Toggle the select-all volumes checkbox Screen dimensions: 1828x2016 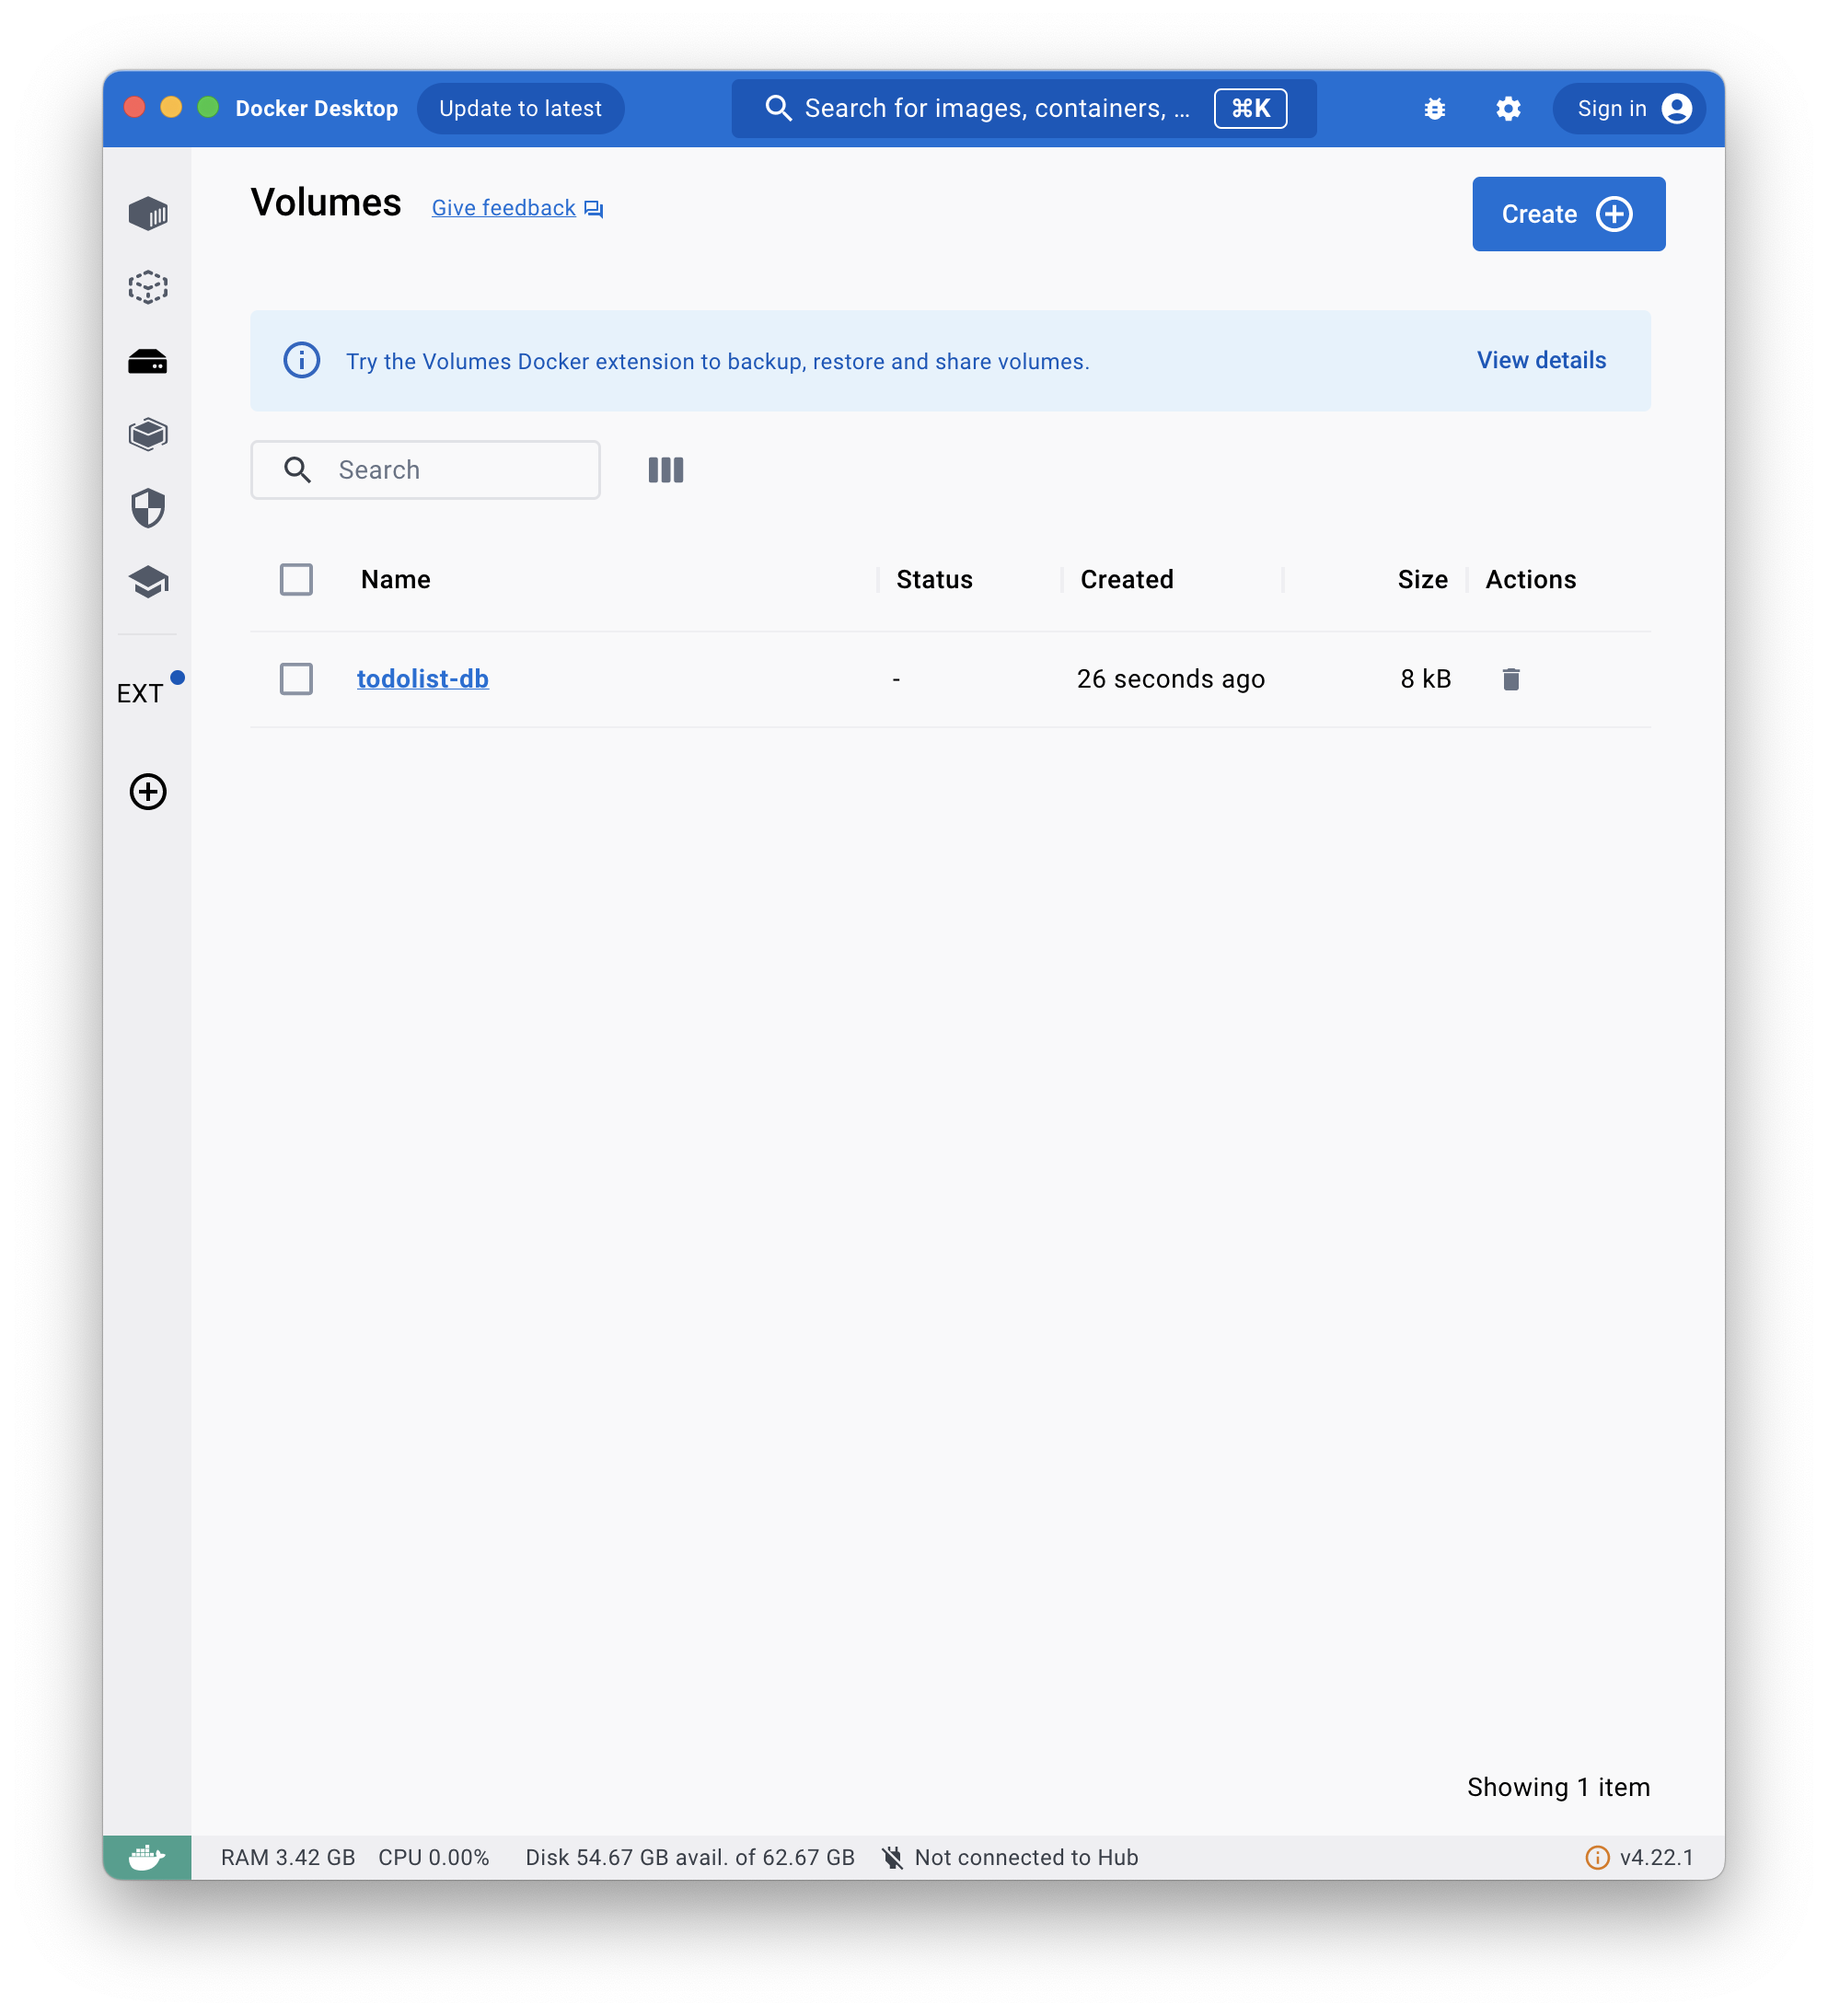296,579
